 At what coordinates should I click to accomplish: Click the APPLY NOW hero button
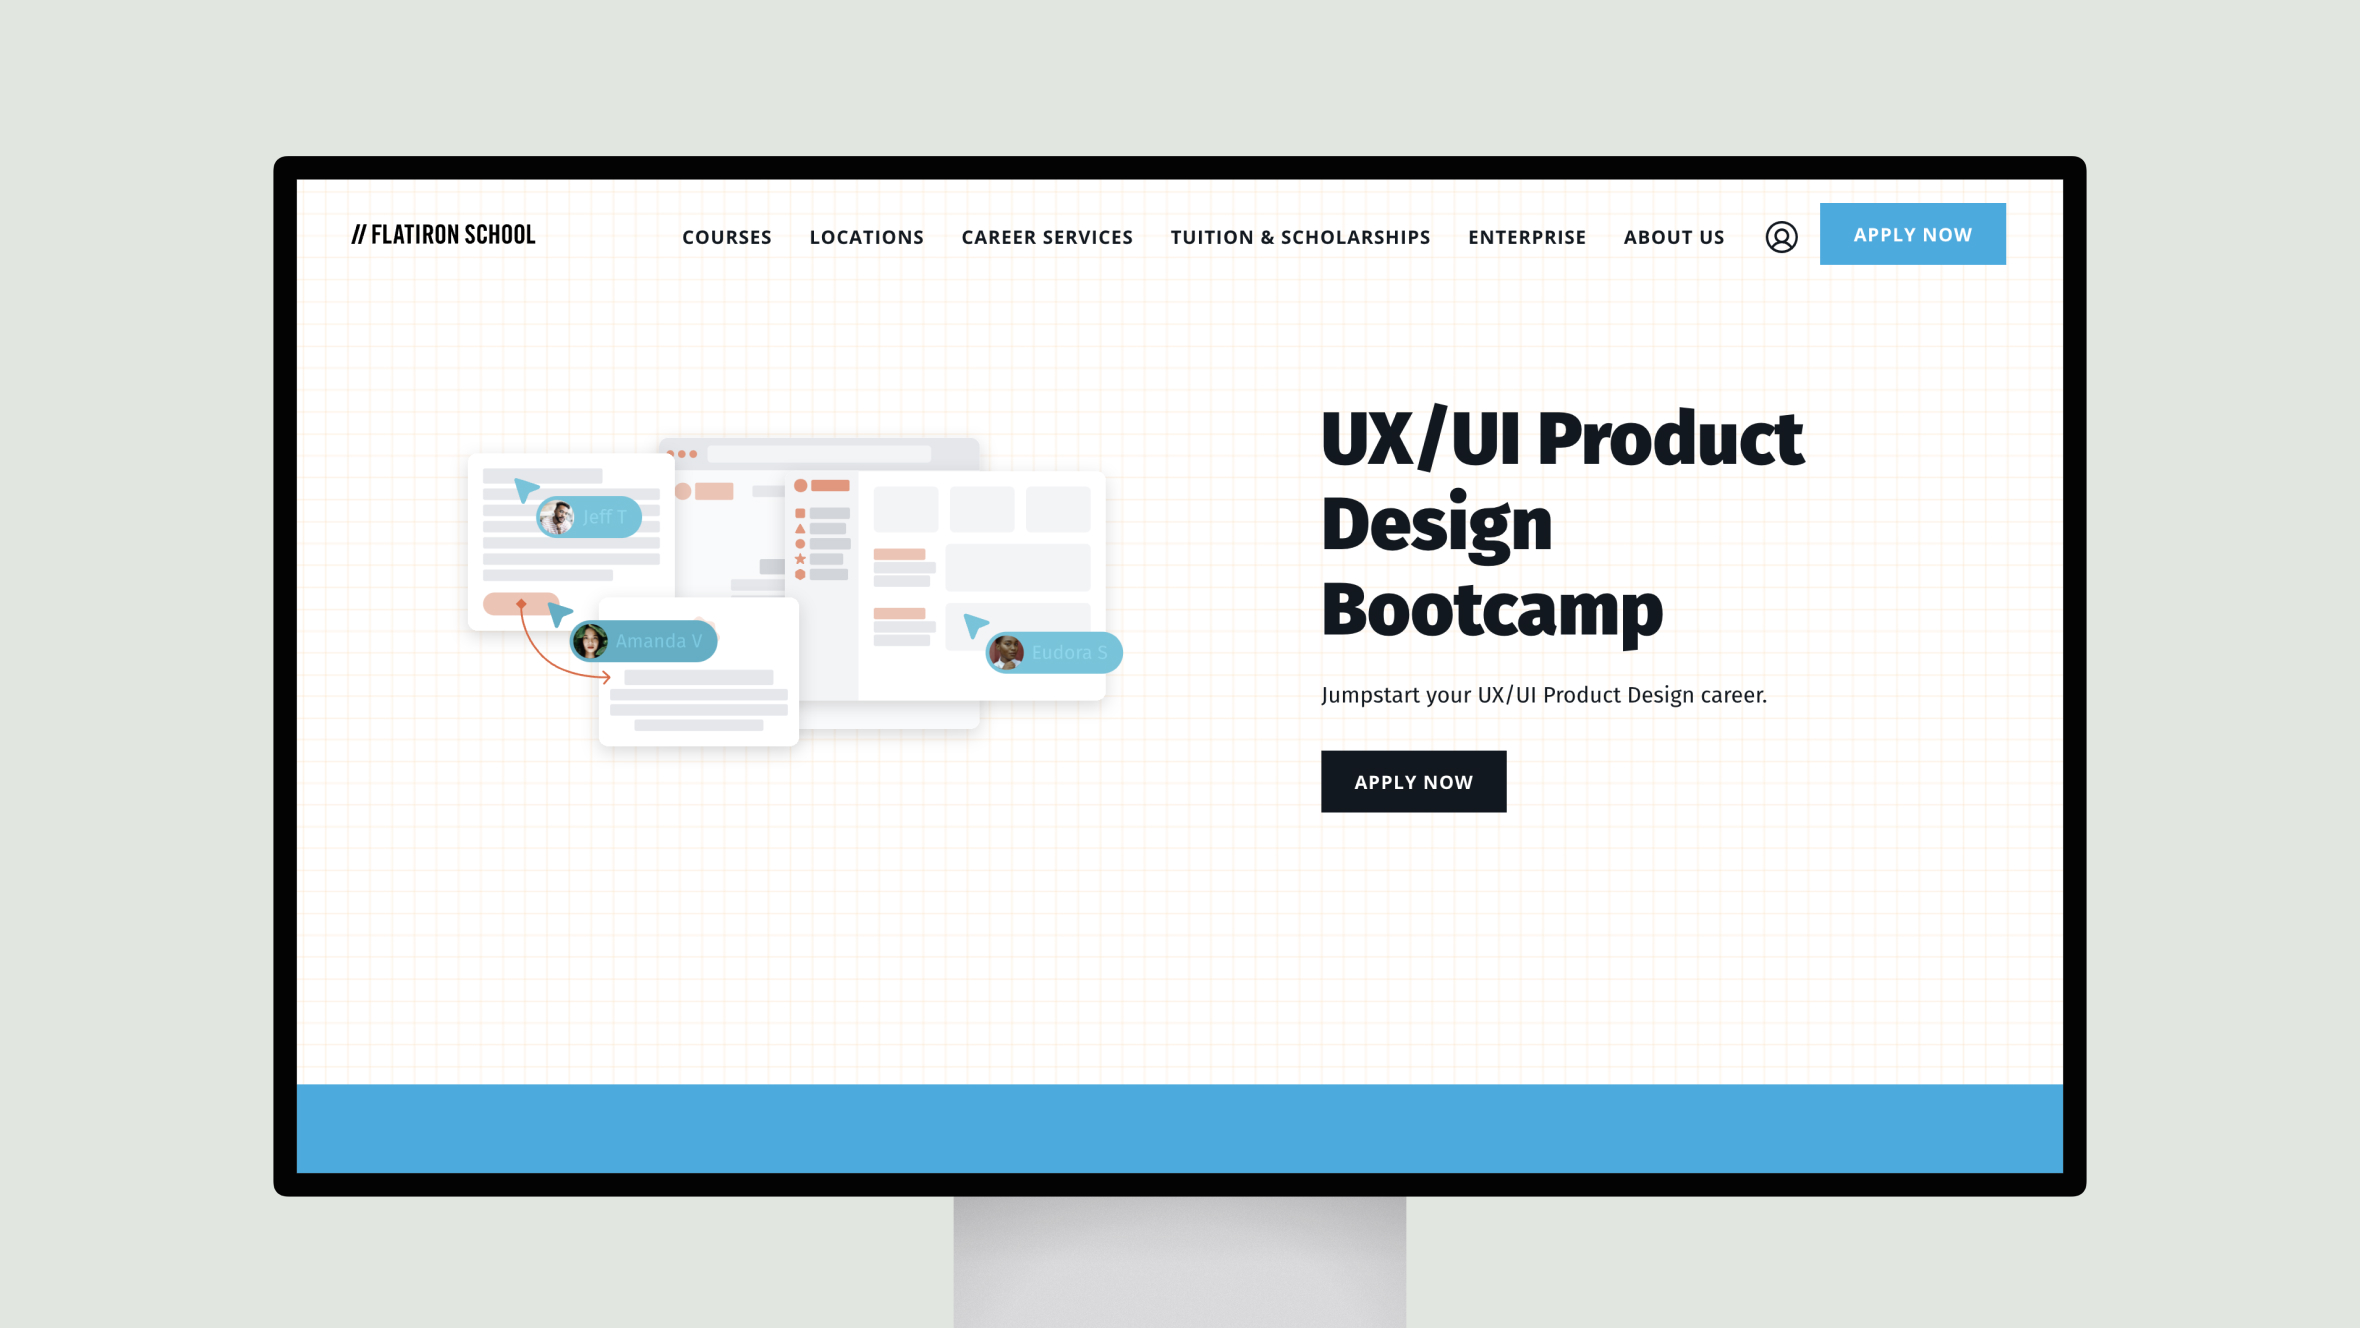coord(1413,782)
